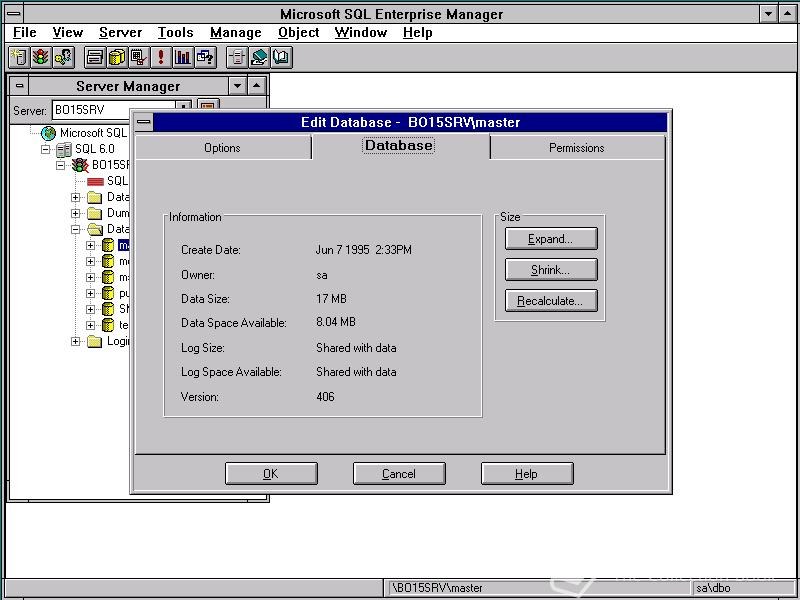Click the hand-holding-book Publications toolbar icon
This screenshot has height=600, width=800.
(x=259, y=57)
